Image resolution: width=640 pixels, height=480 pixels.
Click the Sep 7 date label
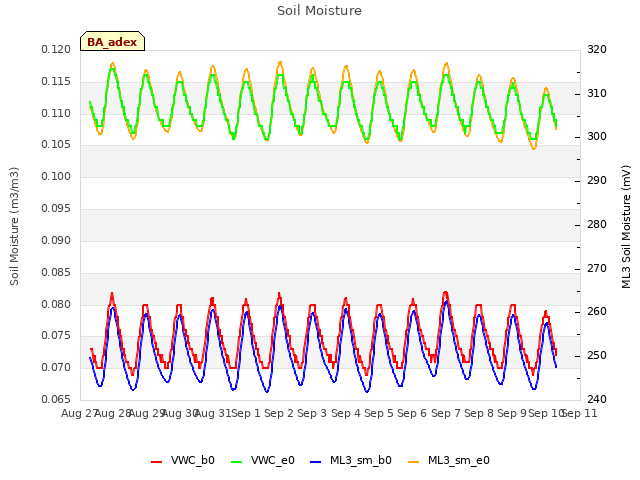[446, 413]
